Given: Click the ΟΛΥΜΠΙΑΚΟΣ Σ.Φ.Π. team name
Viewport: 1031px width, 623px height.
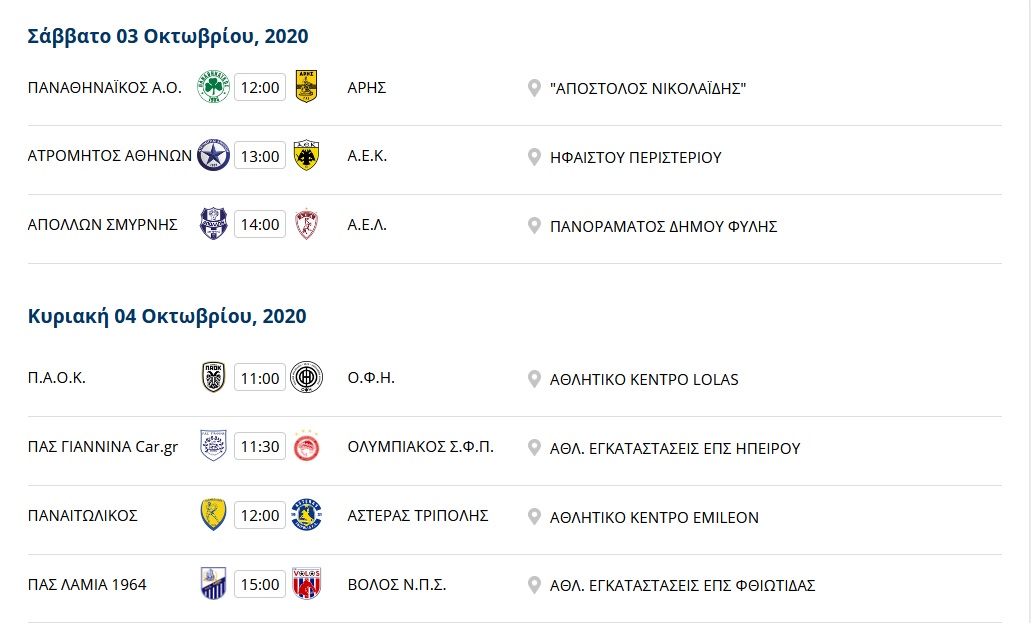Looking at the screenshot, I should [420, 447].
